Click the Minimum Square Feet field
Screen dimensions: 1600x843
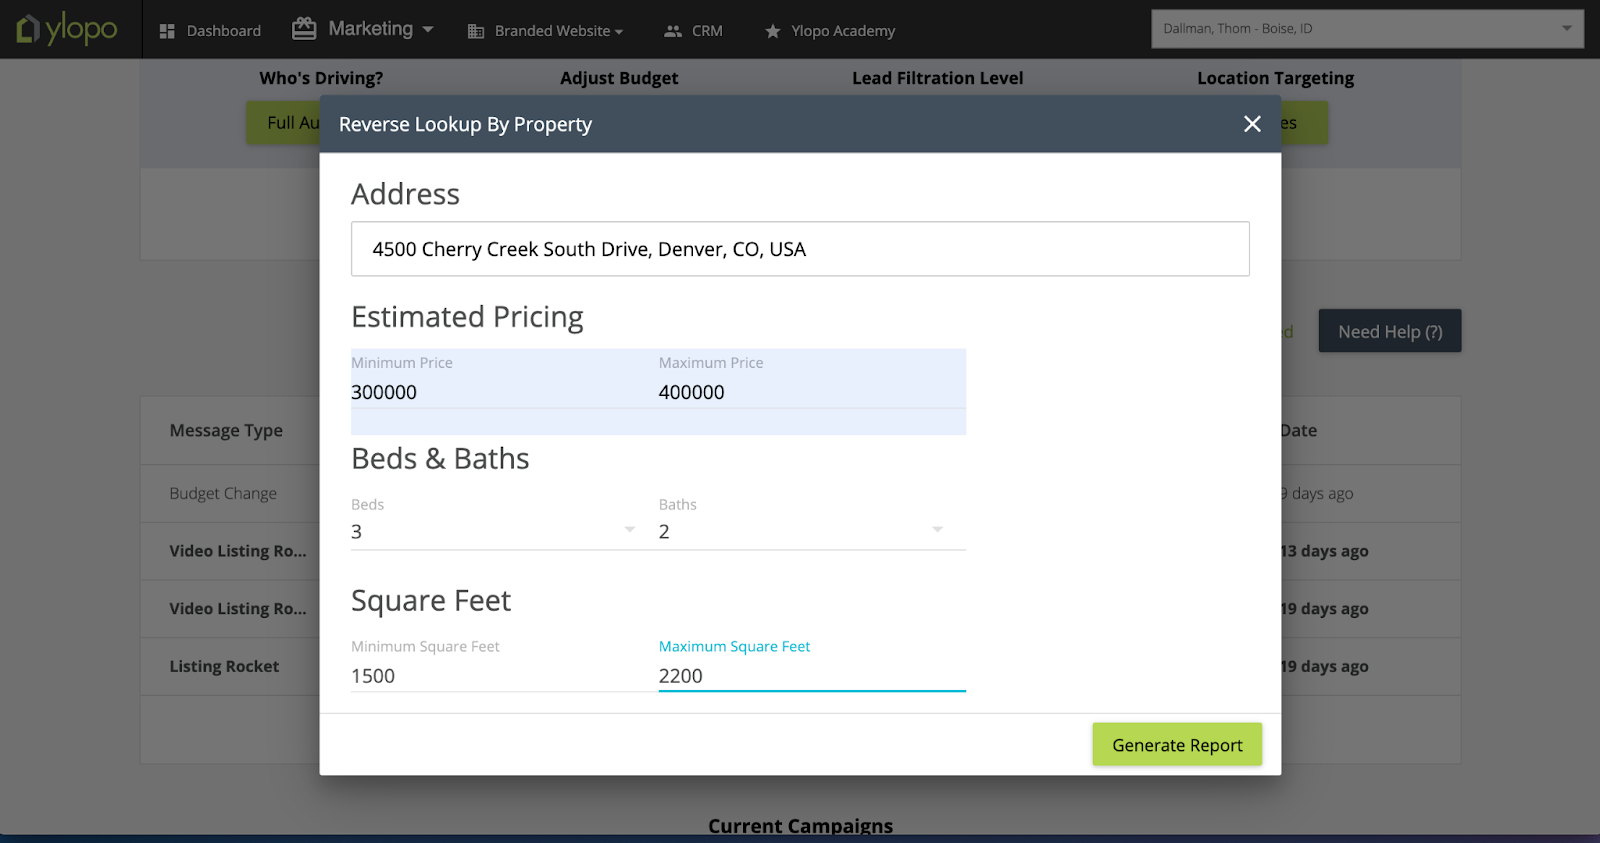[x=495, y=676]
